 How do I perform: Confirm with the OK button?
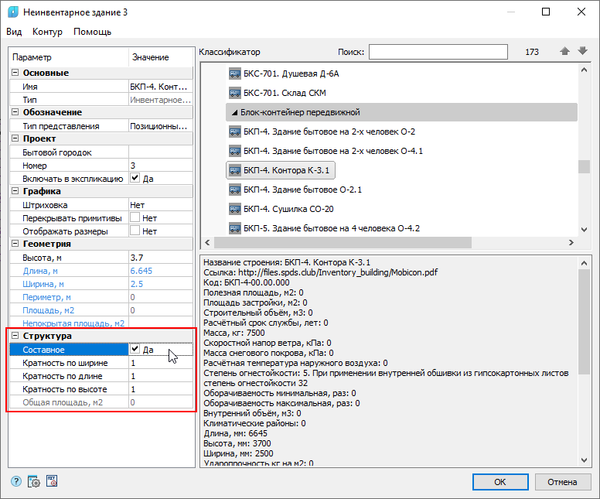click(500, 482)
